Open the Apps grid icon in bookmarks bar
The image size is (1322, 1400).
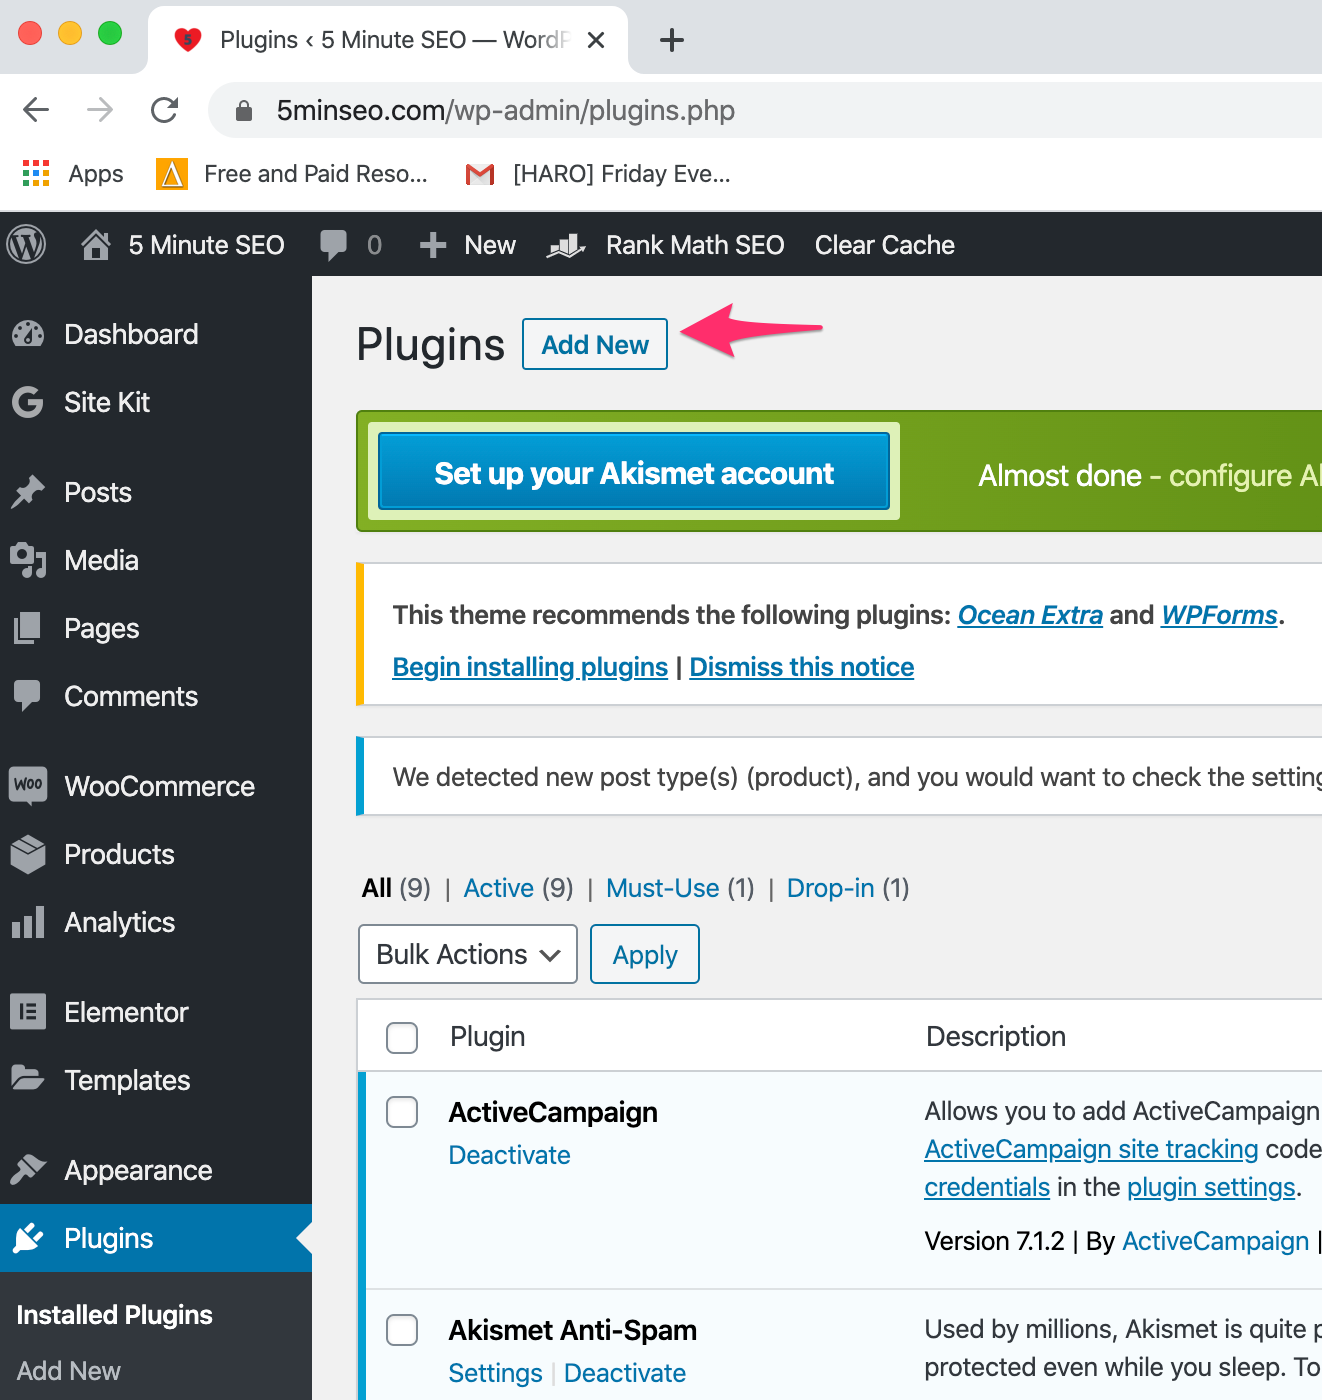(36, 173)
